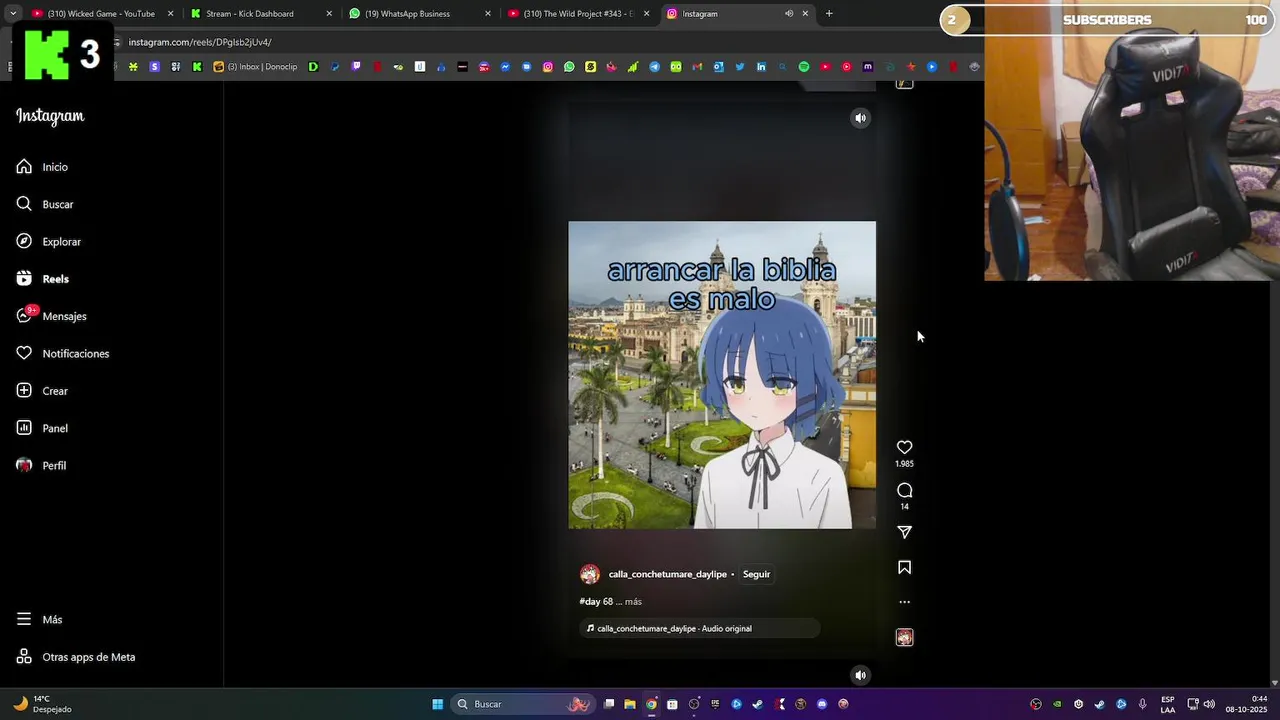Screen dimensions: 1280x720
Task: Open the Windows Start menu
Action: [437, 704]
